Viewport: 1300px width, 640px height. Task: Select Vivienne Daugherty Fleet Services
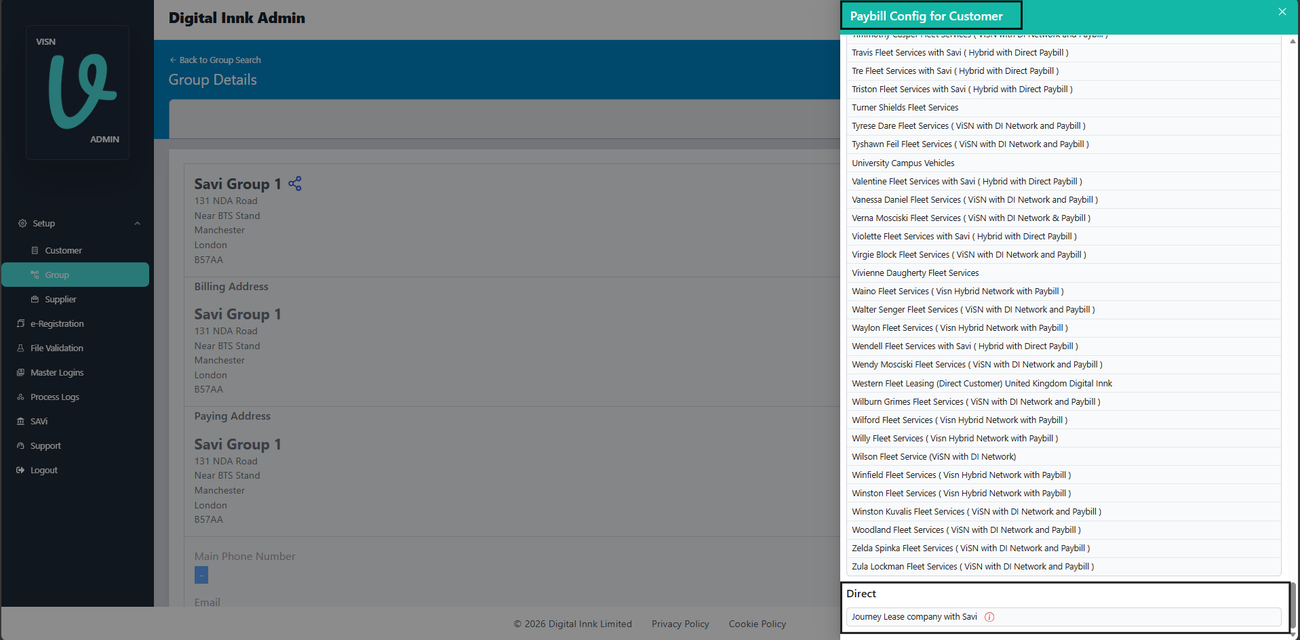click(x=1063, y=273)
